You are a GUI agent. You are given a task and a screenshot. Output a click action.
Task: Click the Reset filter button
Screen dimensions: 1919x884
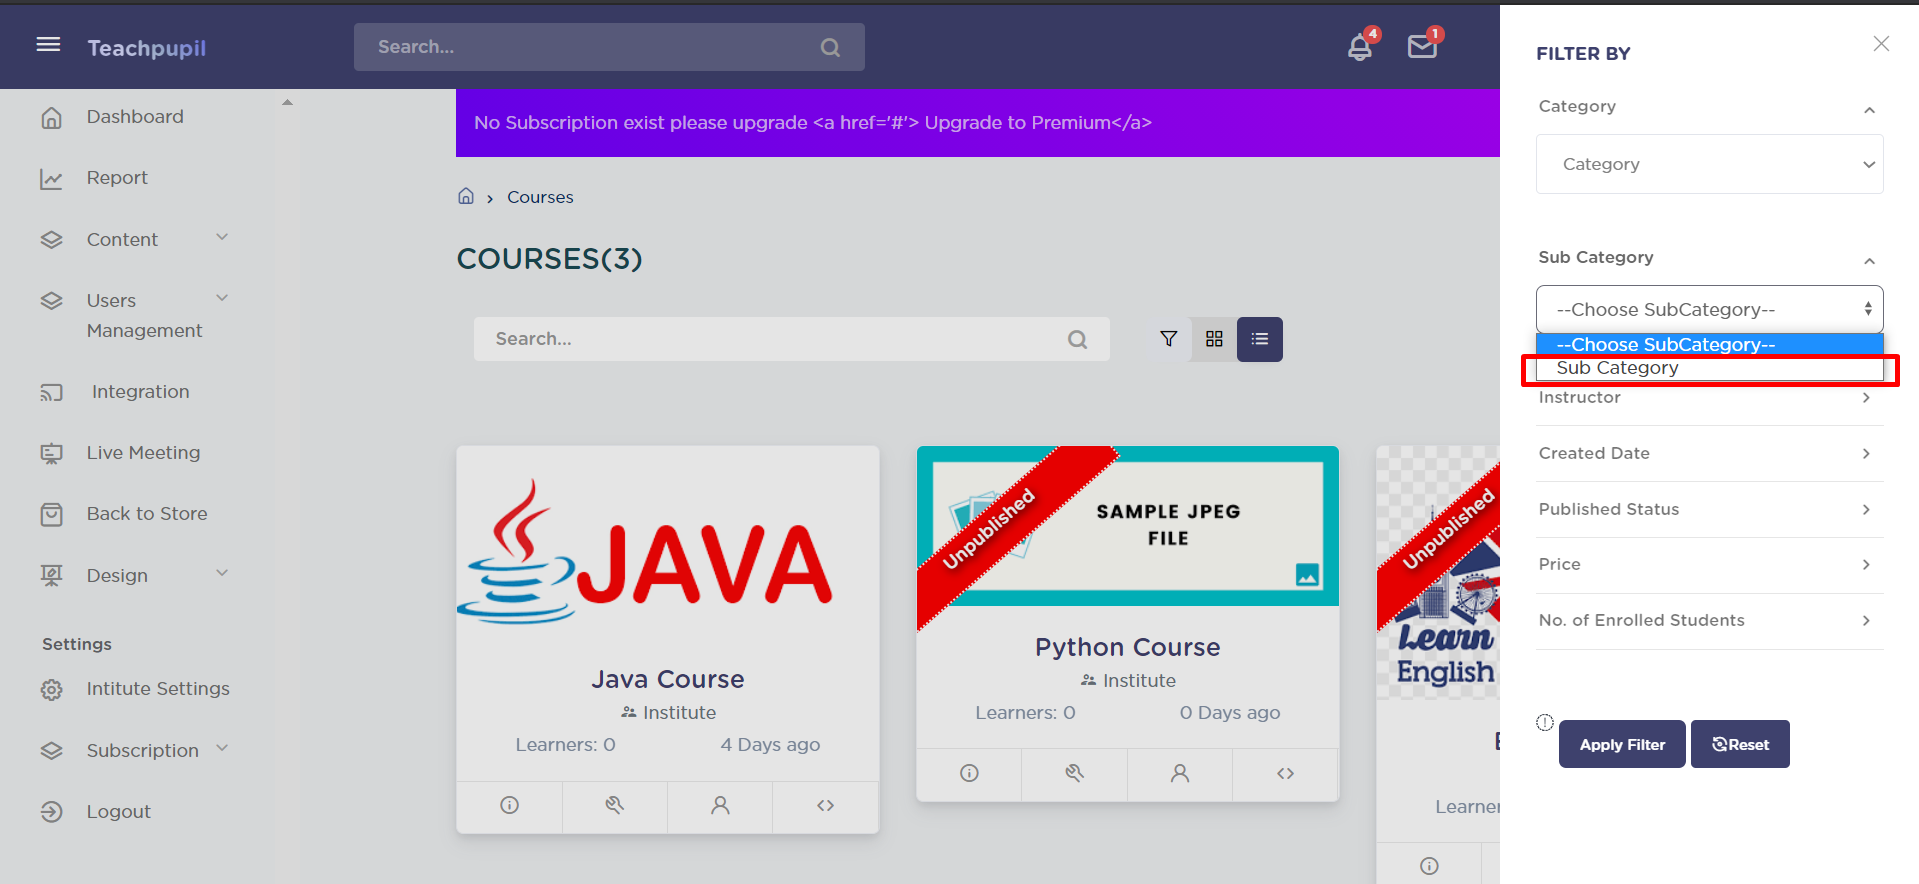(1740, 744)
